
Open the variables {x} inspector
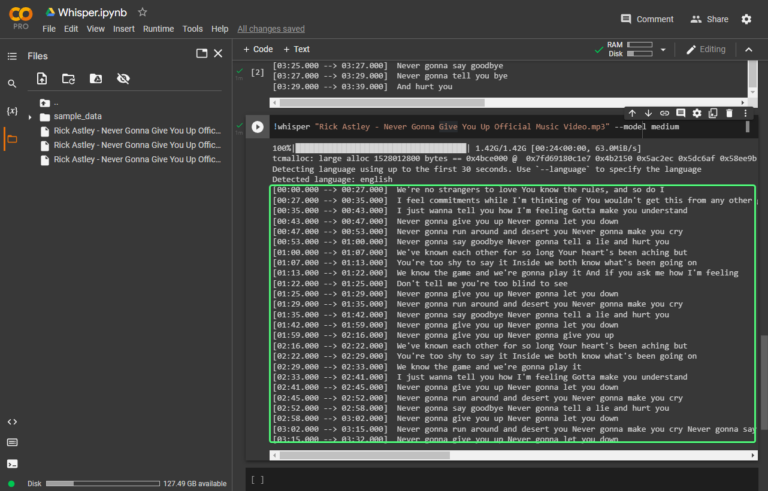[x=12, y=111]
